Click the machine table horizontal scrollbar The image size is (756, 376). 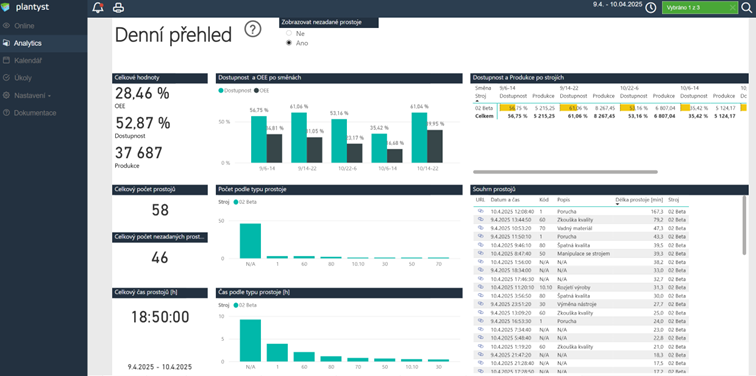[565, 172]
